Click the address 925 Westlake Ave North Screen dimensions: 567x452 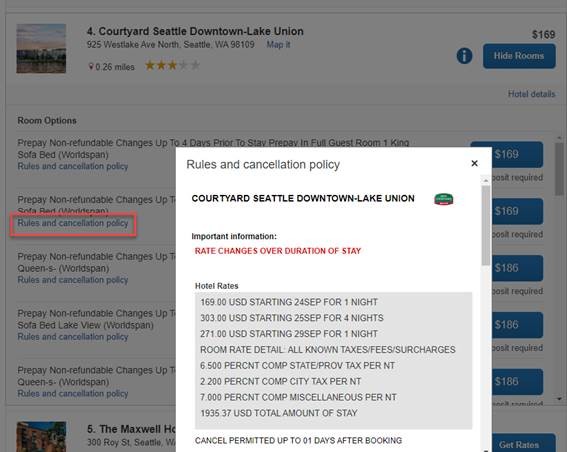point(171,44)
